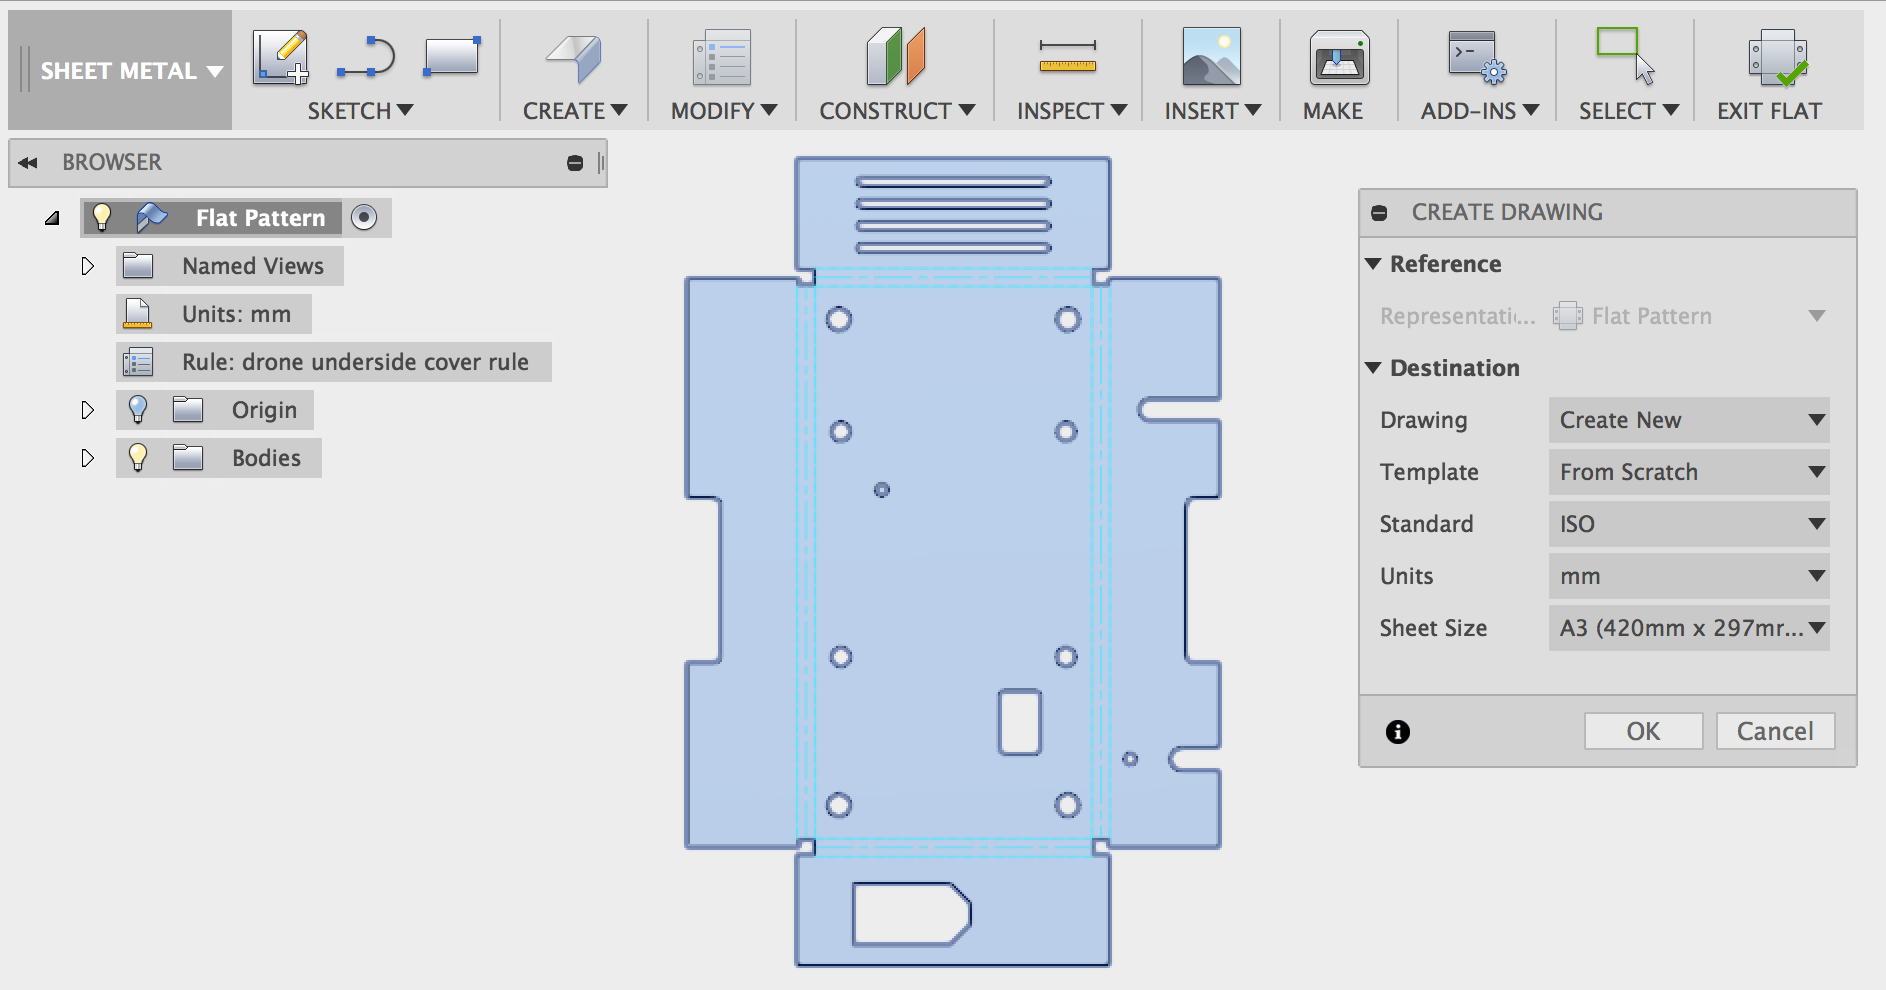The width and height of the screenshot is (1886, 990).
Task: Click the Bodies folder icon
Action: (188, 458)
